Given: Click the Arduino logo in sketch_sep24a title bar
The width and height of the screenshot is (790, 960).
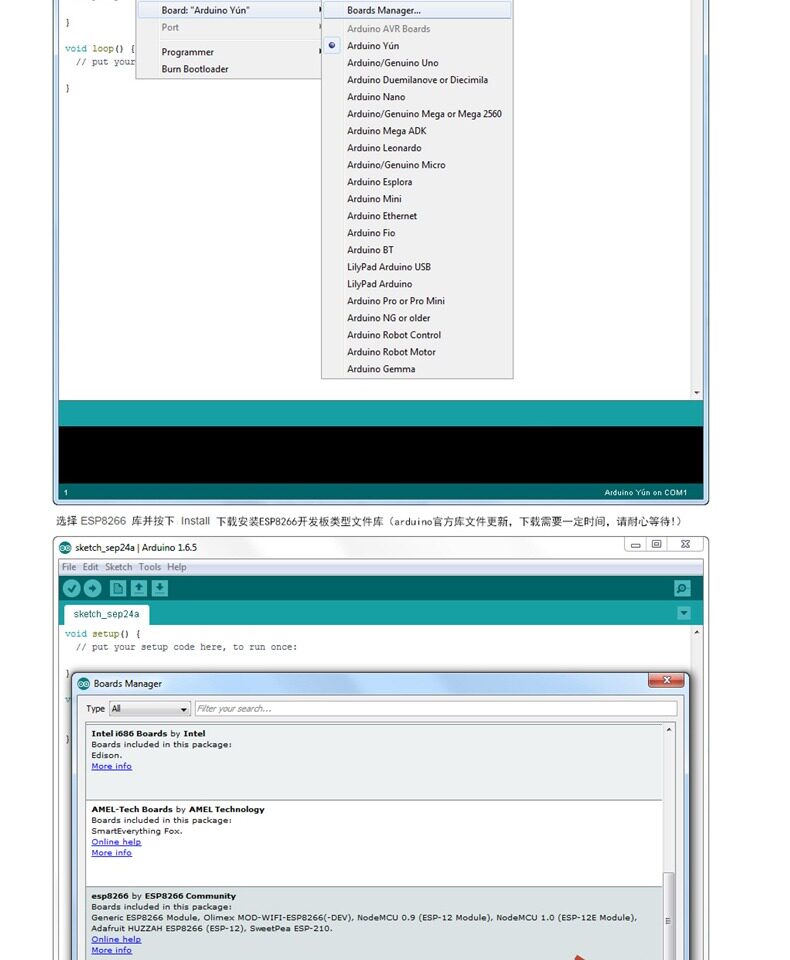Looking at the screenshot, I should tap(65, 547).
